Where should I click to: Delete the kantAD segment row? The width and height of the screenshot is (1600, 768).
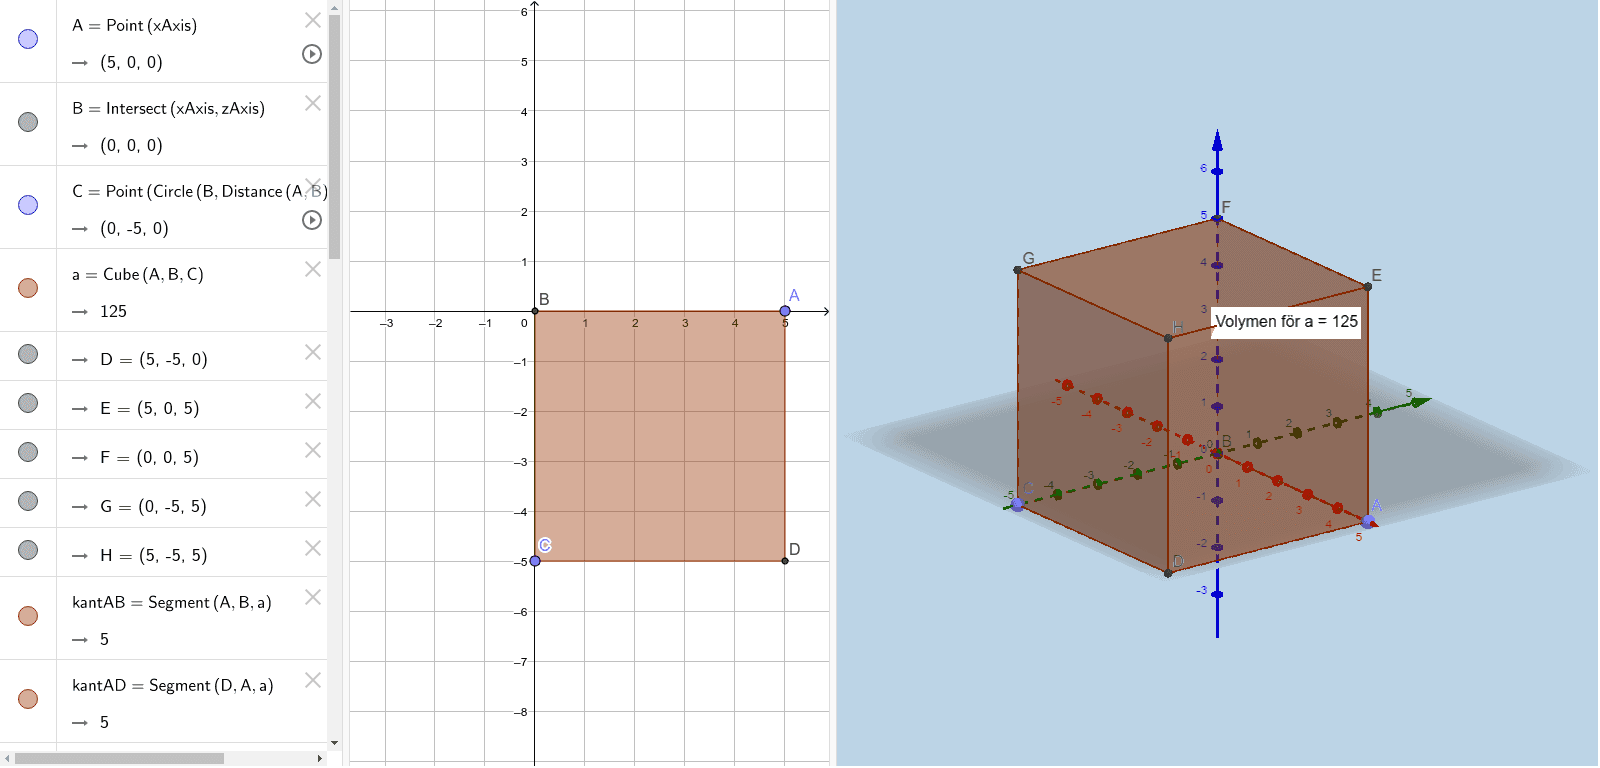313,680
